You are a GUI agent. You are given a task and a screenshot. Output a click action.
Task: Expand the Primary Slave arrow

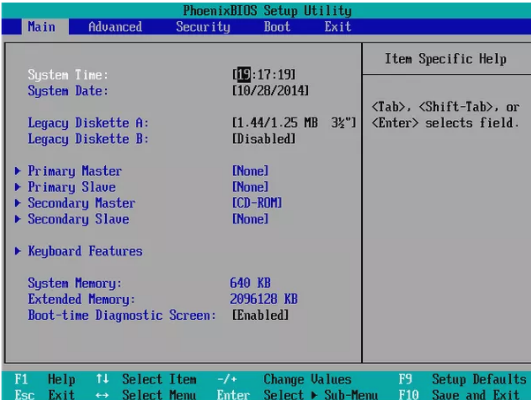point(18,187)
